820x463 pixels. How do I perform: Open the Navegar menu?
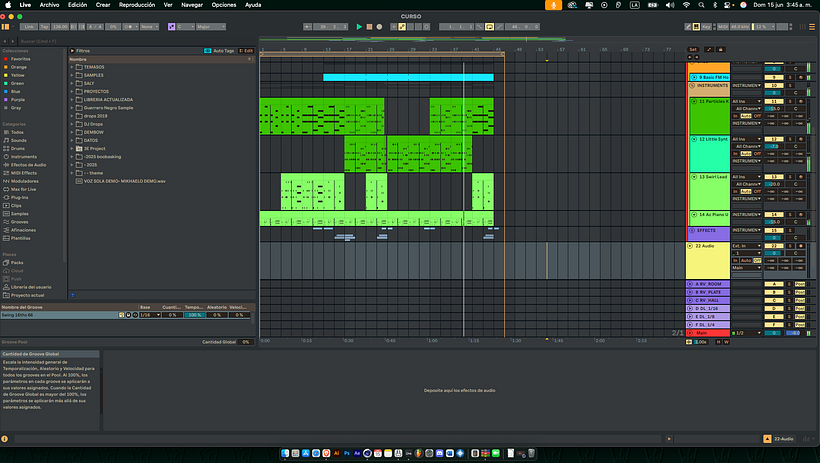192,5
